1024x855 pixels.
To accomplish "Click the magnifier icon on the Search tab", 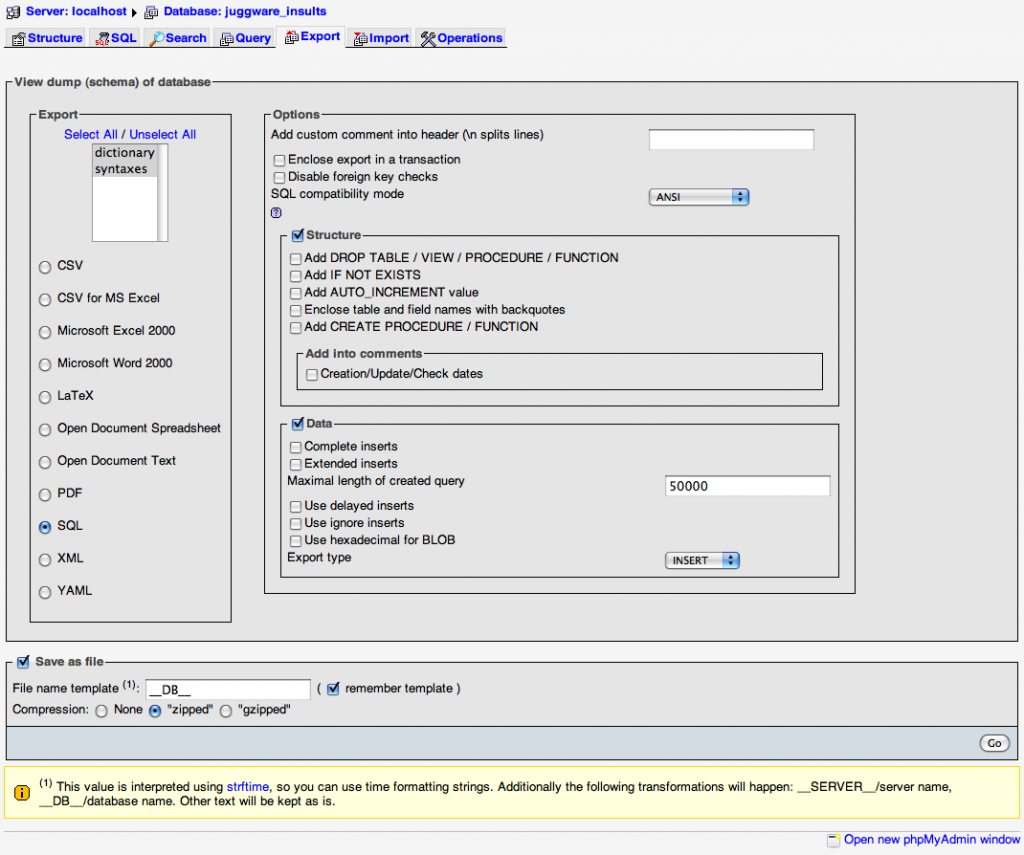I will tap(159, 37).
